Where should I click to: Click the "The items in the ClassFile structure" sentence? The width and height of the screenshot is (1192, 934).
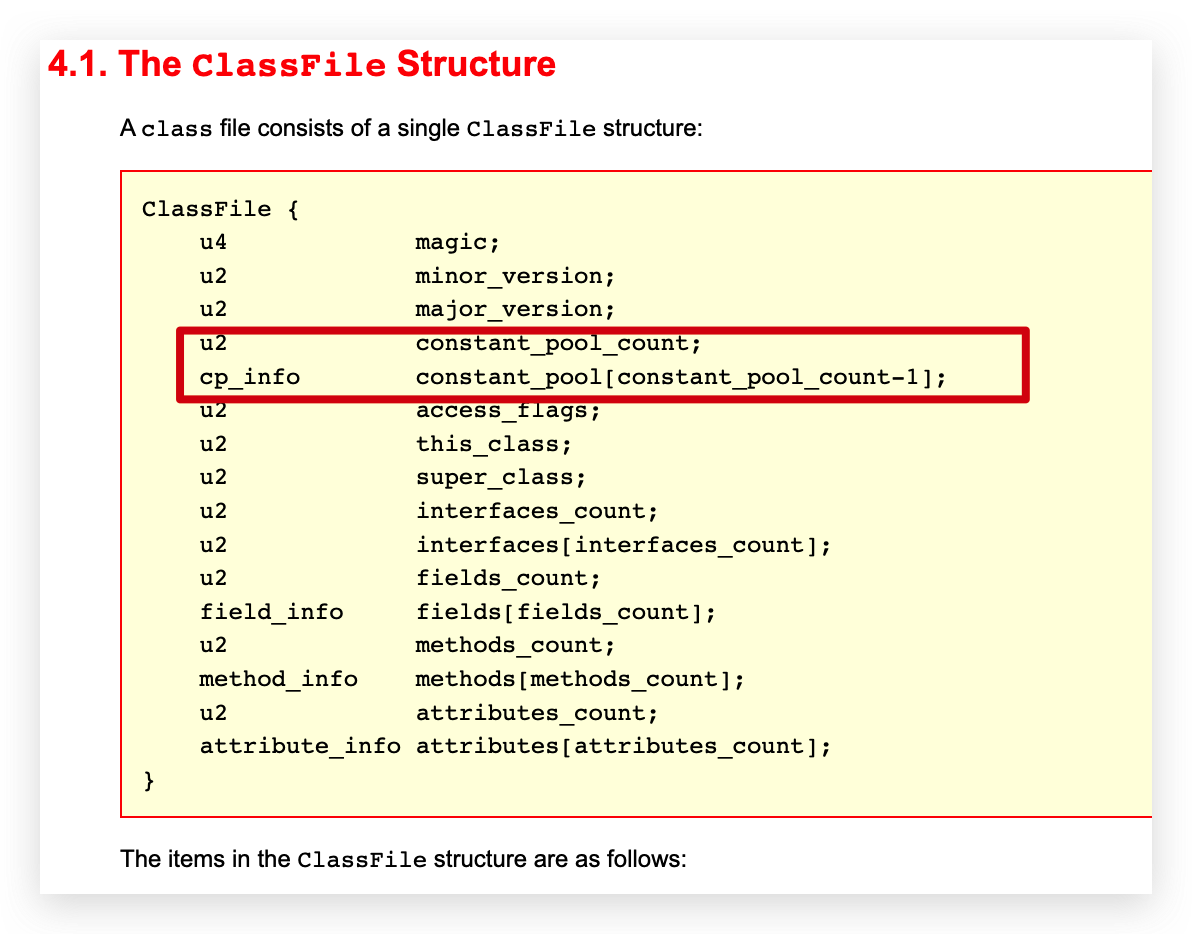point(403,859)
